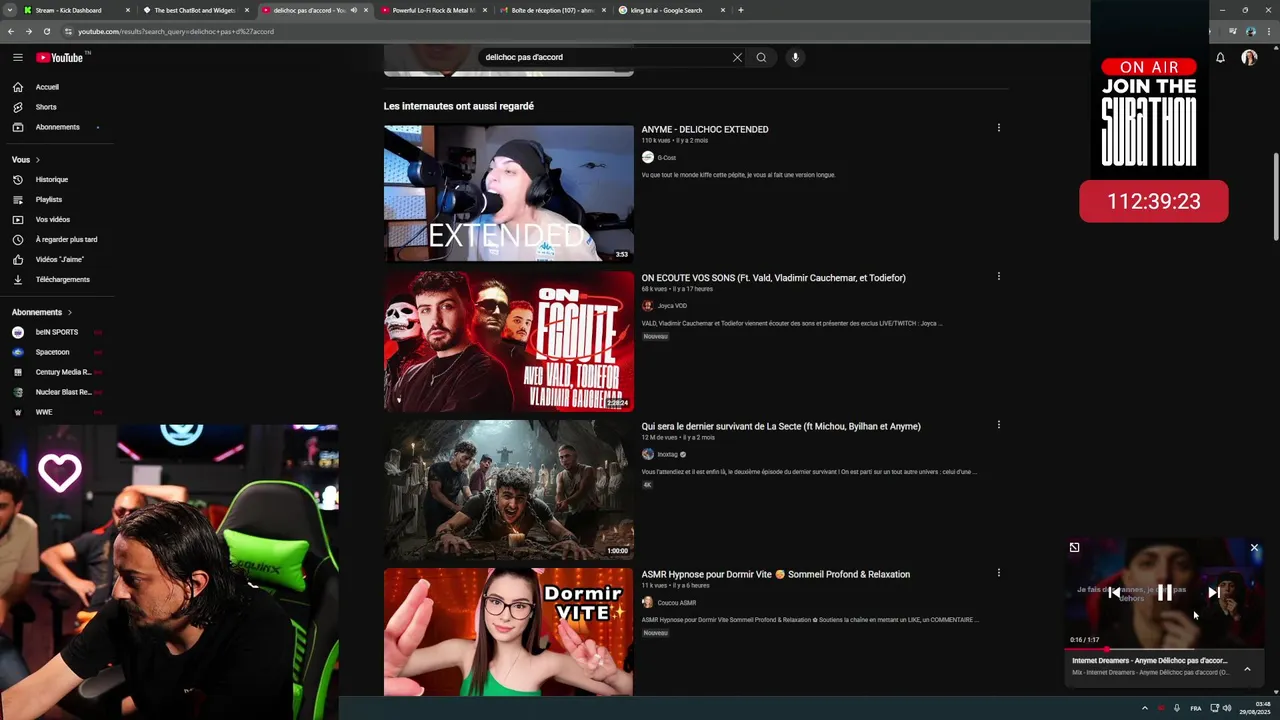Open more options for ANYME - DELICHOC EXTENDED

click(998, 128)
